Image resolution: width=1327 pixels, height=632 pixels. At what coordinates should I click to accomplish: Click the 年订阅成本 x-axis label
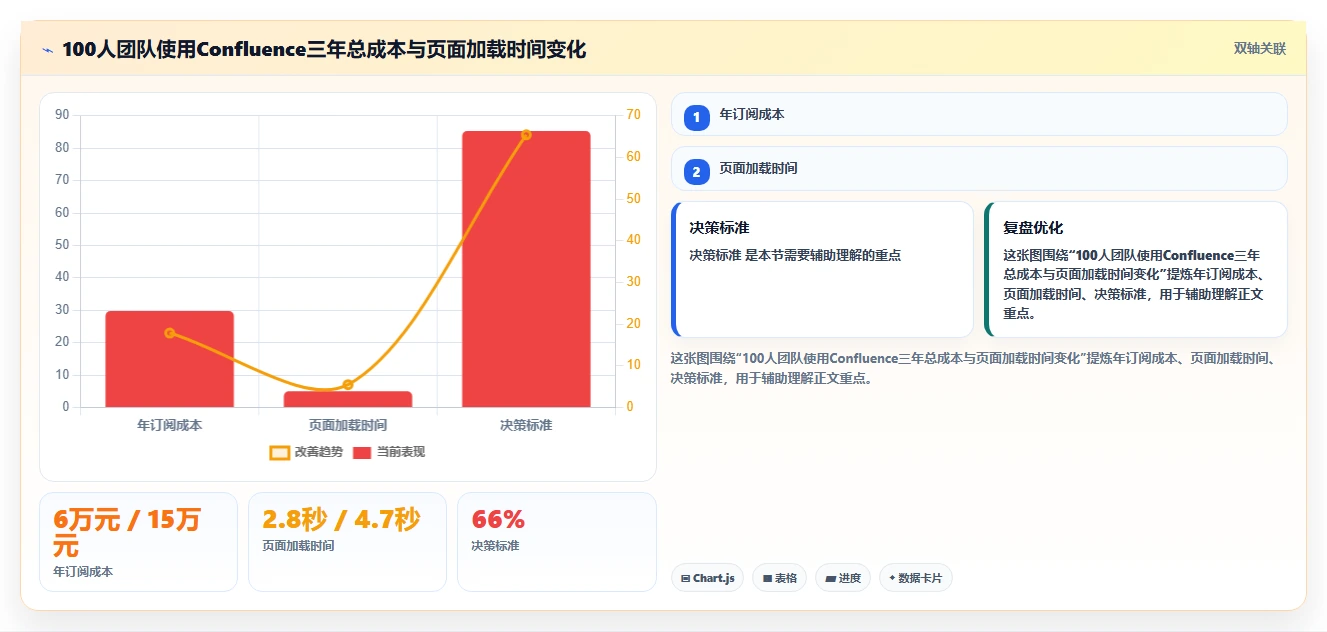170,425
